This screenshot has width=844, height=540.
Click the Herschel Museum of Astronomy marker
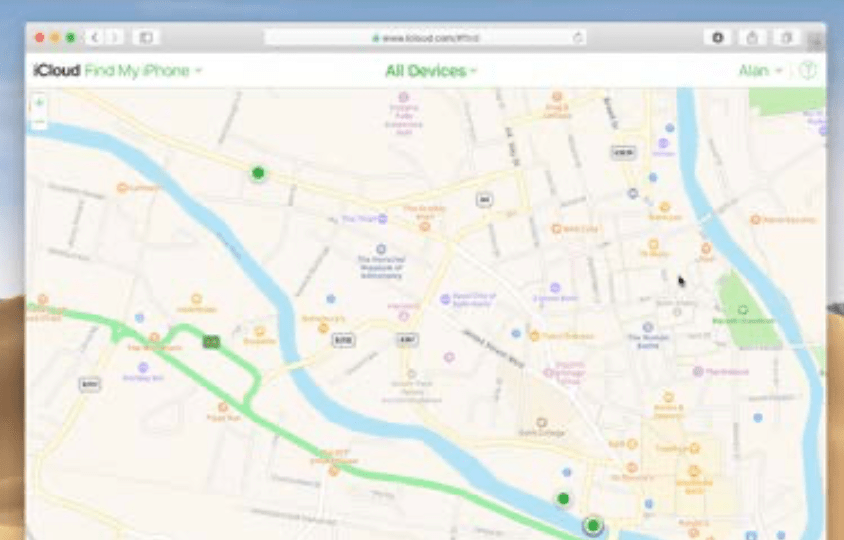click(381, 249)
